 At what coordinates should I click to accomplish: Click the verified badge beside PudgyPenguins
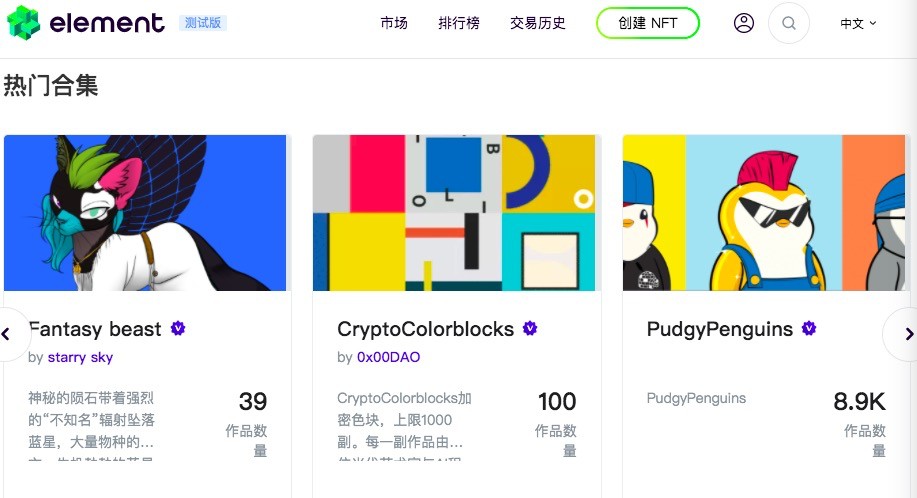[x=809, y=328]
